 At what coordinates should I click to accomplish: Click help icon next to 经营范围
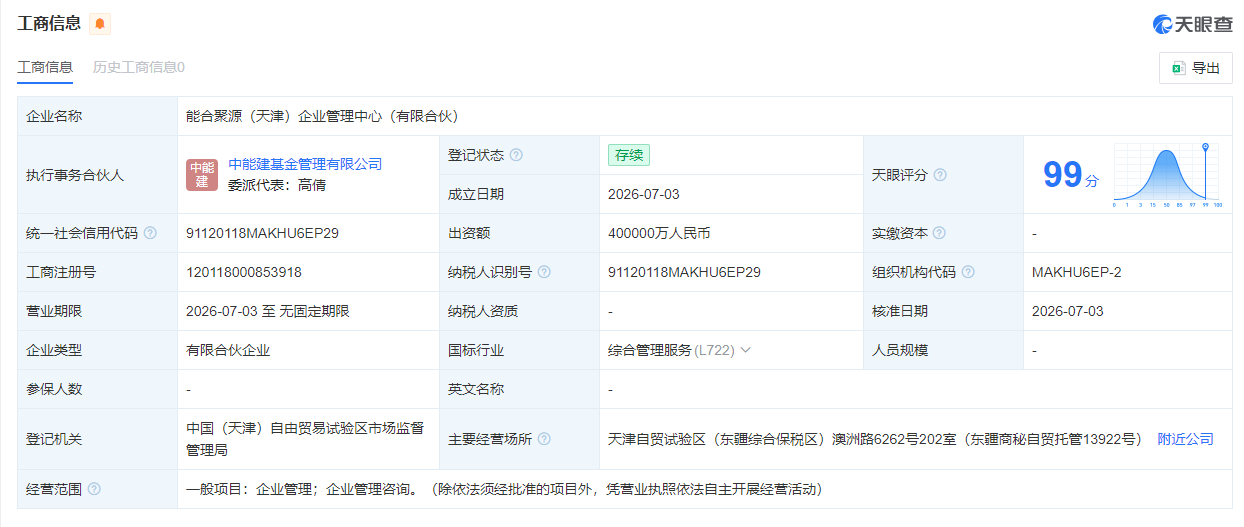pos(94,489)
